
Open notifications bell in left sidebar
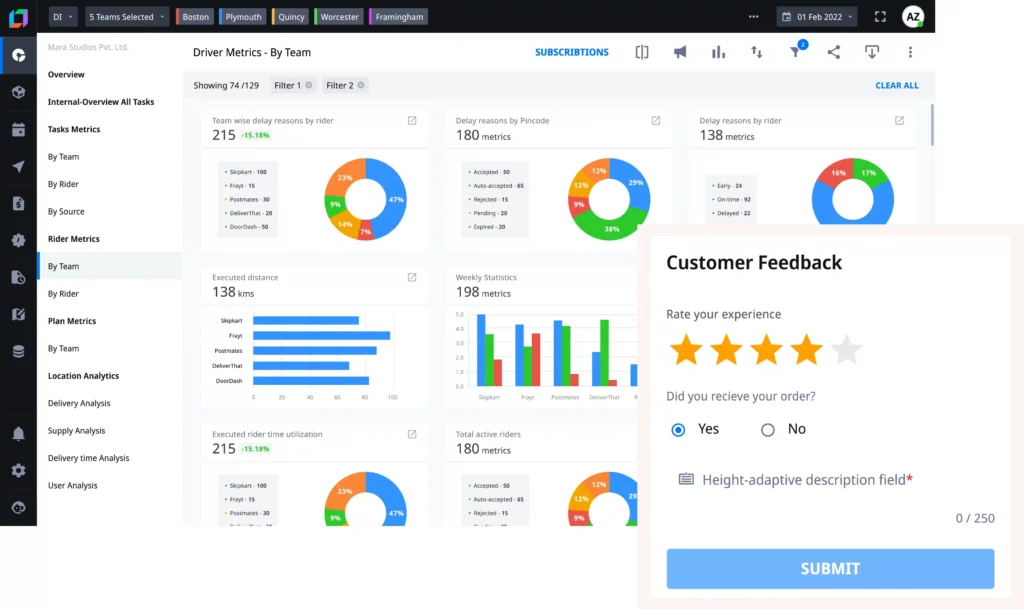(18, 433)
